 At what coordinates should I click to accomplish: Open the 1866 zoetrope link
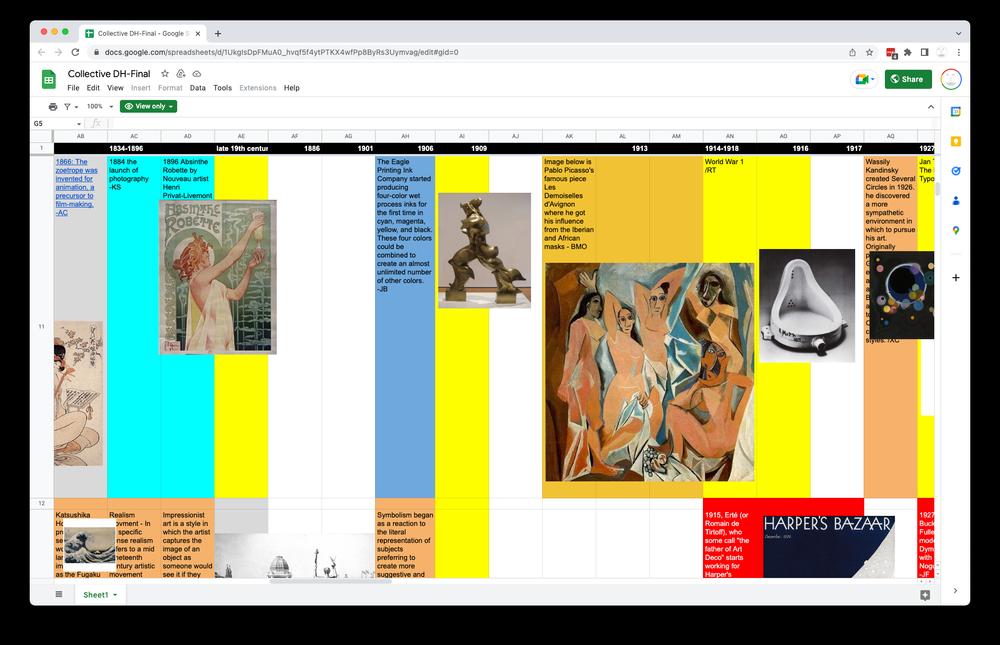click(x=76, y=187)
